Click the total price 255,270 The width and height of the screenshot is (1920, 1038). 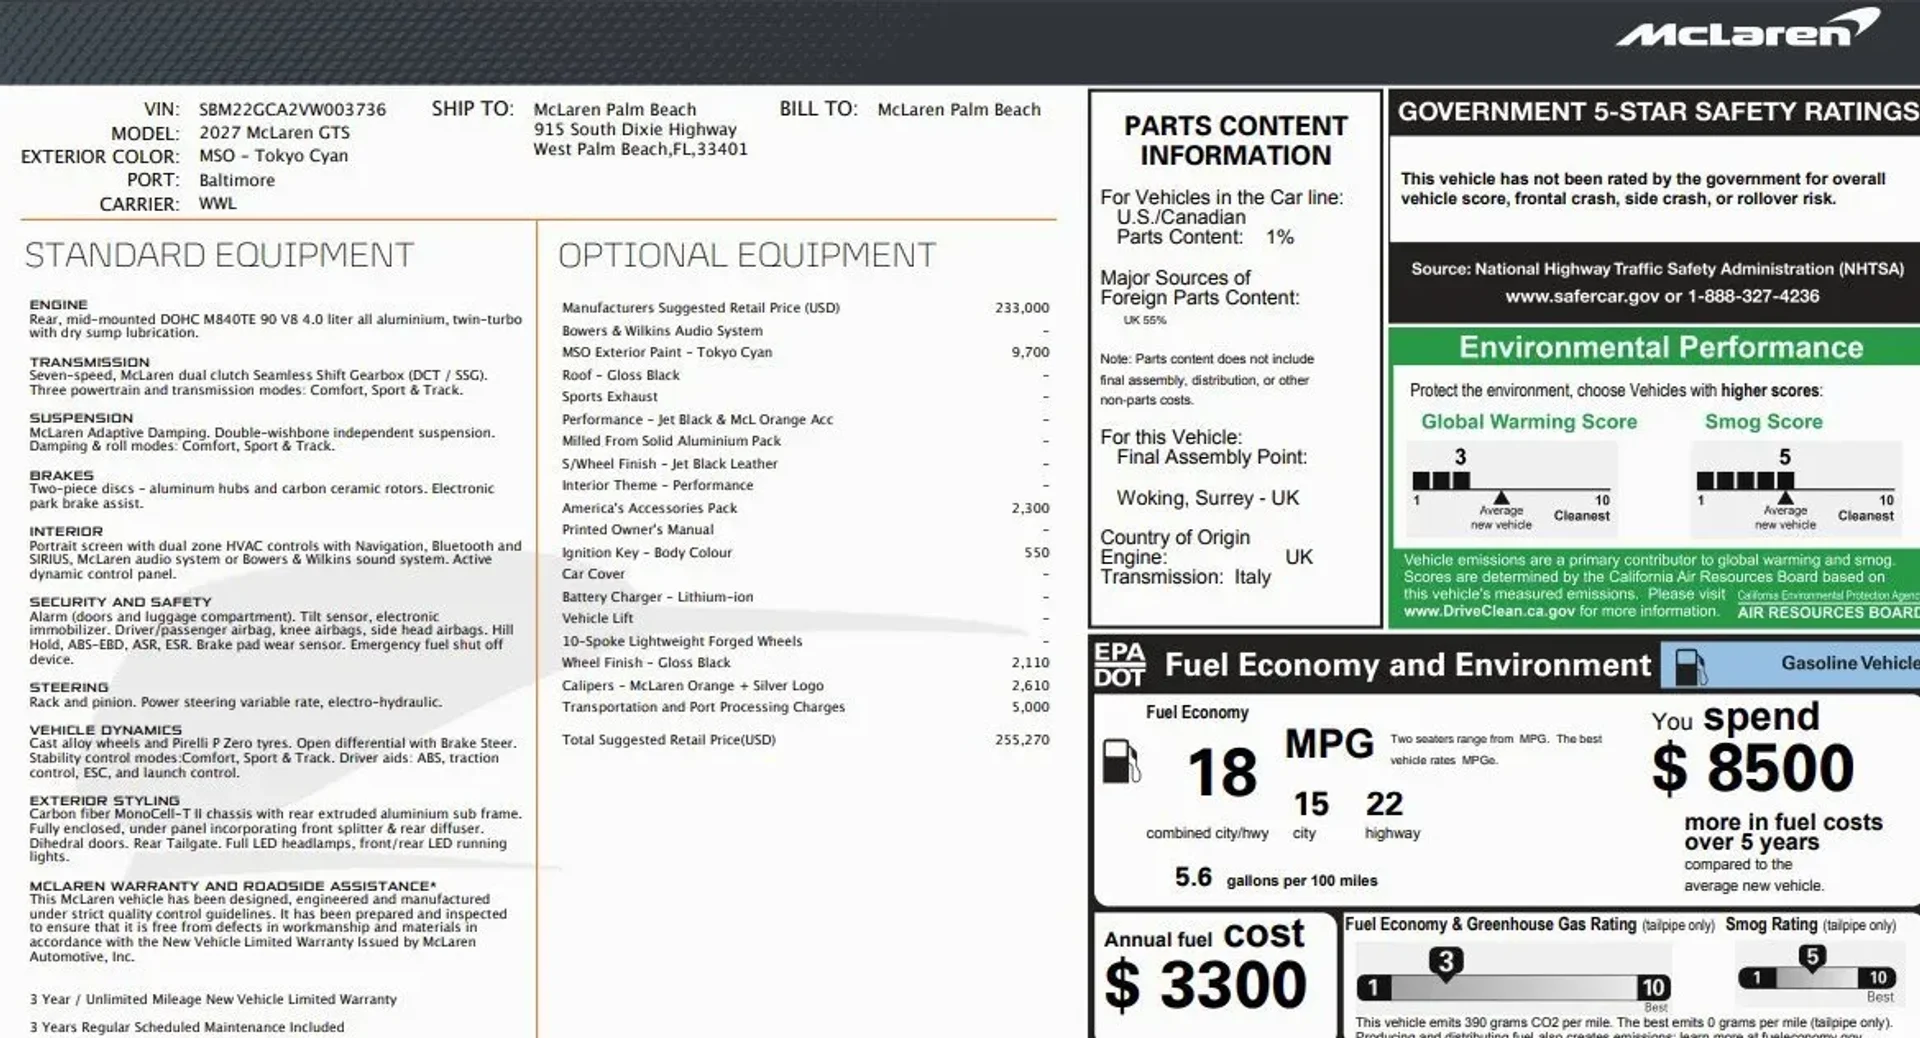tap(1022, 740)
